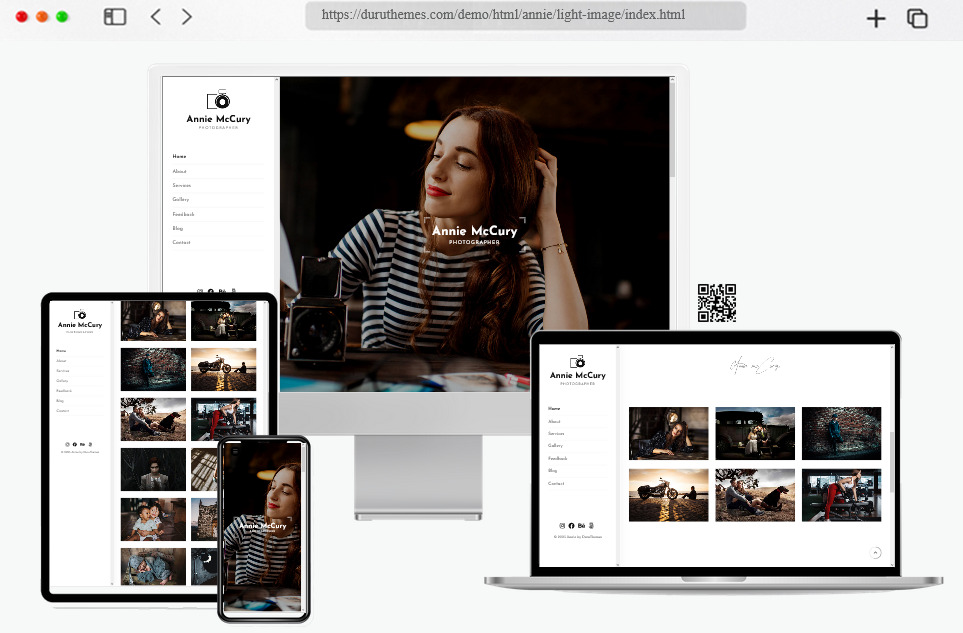Select the Home nav link on the tablet

61,350
